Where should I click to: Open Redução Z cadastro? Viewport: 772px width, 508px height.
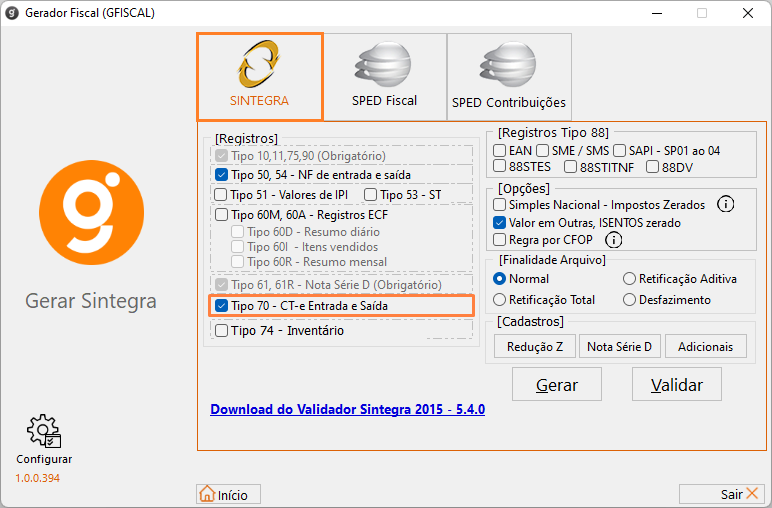535,346
